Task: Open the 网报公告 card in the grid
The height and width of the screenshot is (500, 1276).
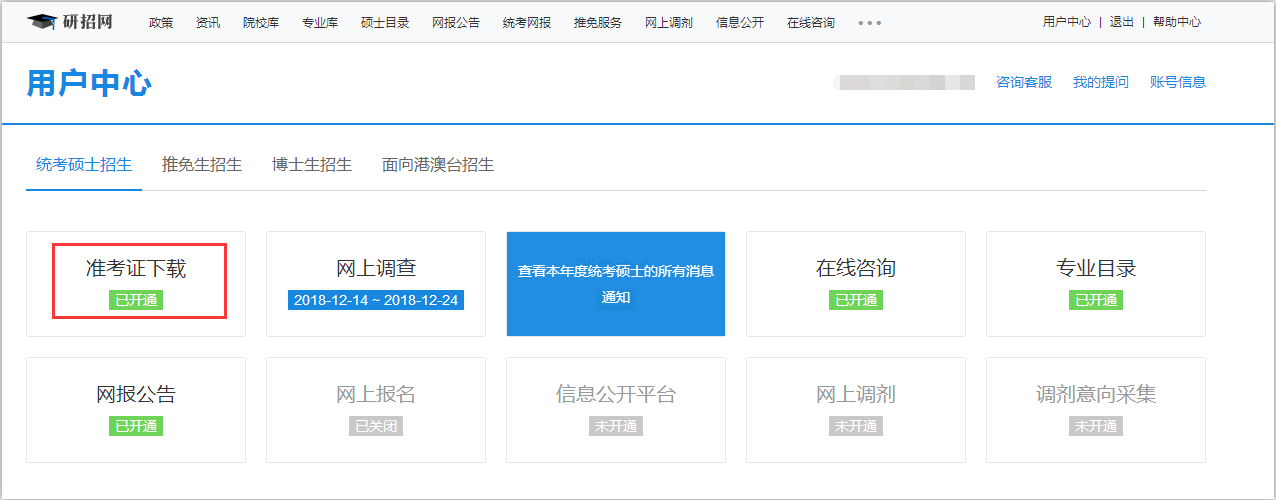Action: (x=136, y=410)
